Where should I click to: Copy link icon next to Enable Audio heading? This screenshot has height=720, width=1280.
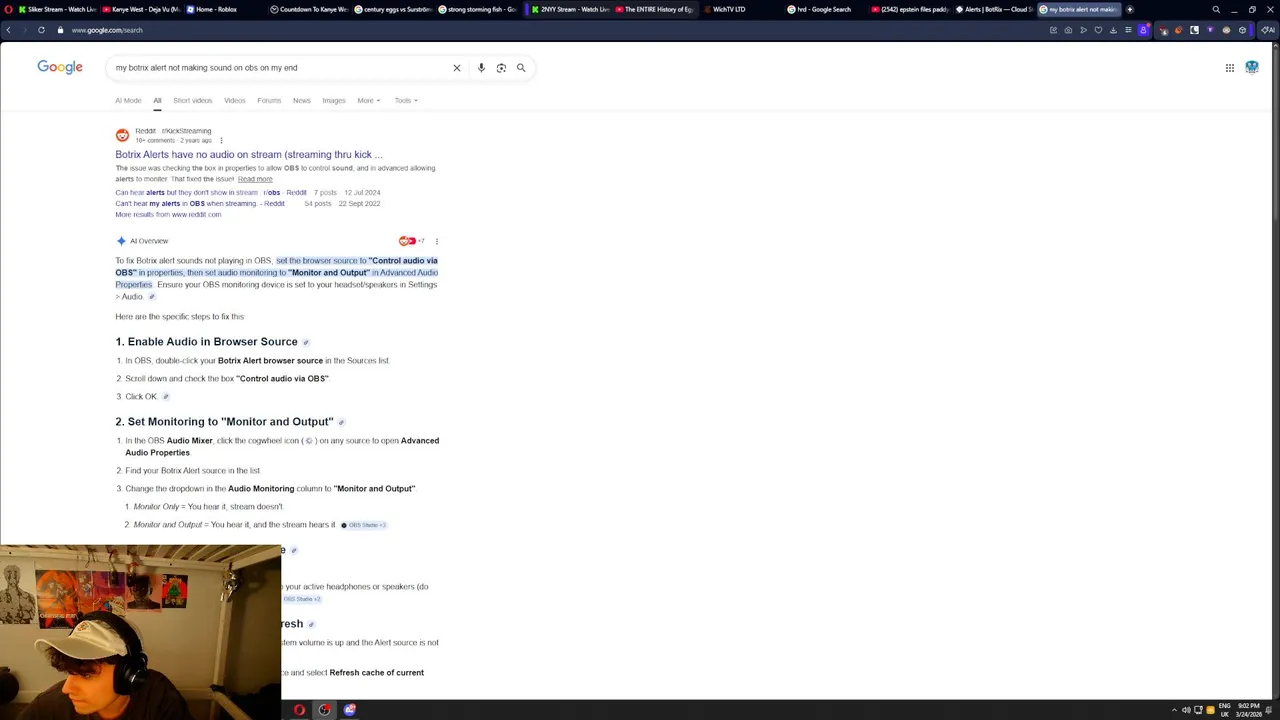pyautogui.click(x=306, y=342)
